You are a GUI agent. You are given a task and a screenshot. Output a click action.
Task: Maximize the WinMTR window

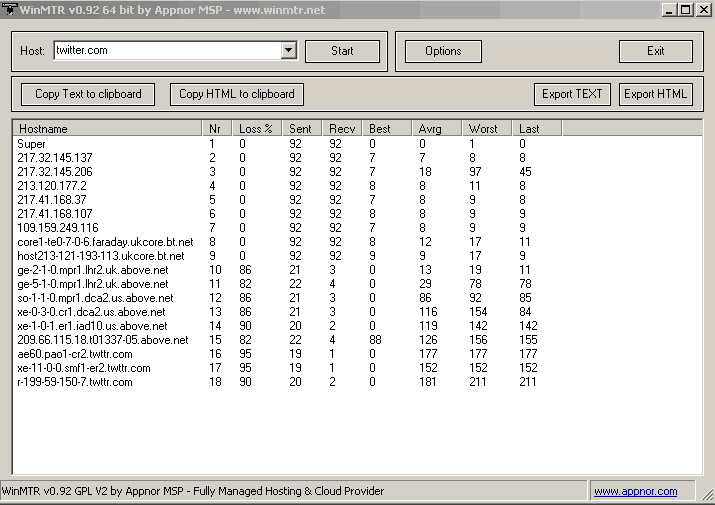point(686,10)
